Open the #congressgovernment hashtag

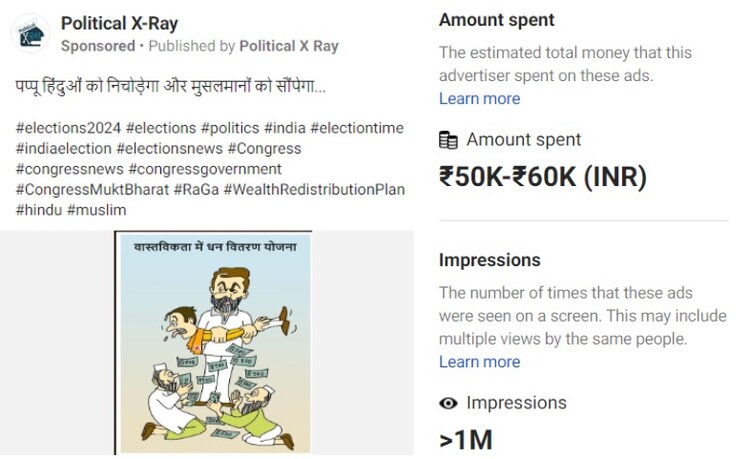(205, 169)
